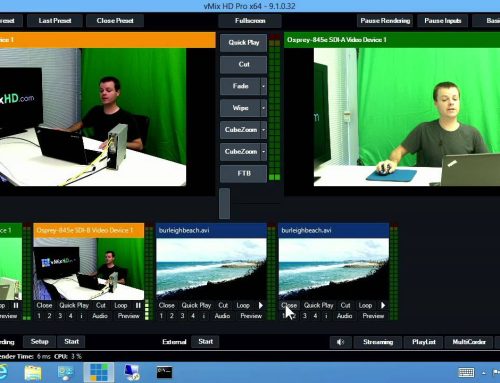The height and width of the screenshot is (383, 500).
Task: Close the Osprey SDI-B Video Device input
Action: (x=44, y=305)
